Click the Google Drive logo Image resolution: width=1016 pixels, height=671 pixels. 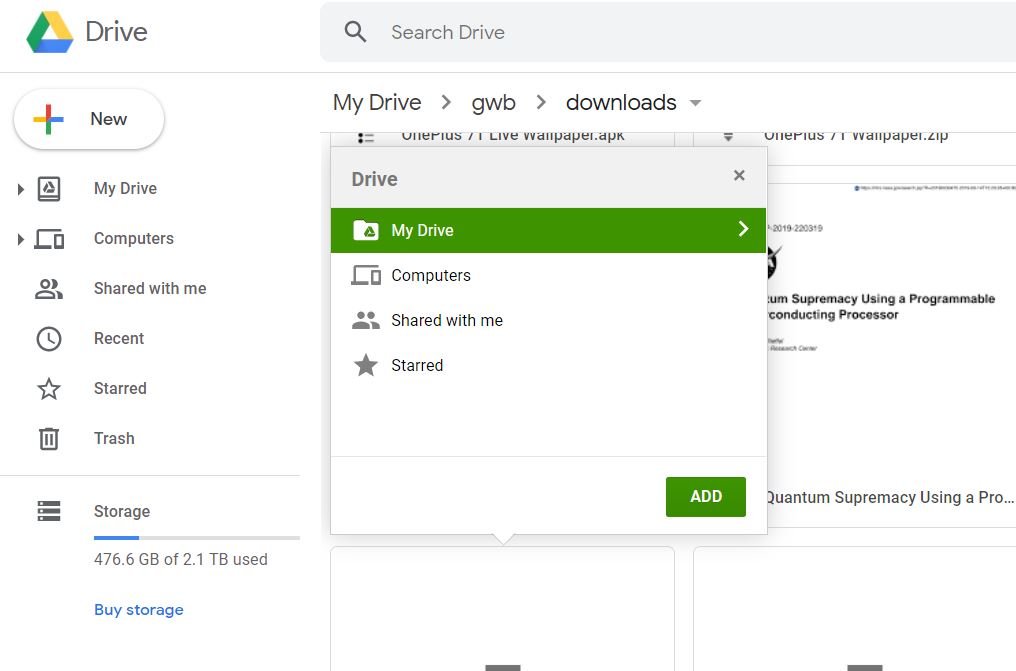[x=50, y=32]
